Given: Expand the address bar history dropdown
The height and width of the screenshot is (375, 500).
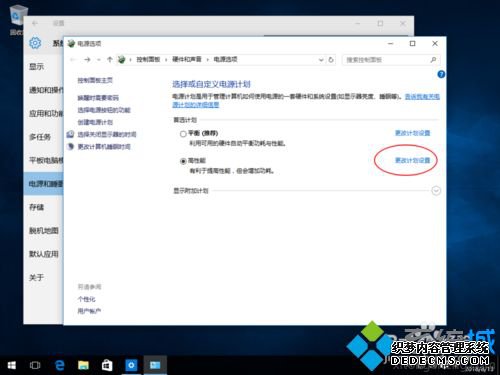Looking at the screenshot, I should pyautogui.click(x=321, y=60).
